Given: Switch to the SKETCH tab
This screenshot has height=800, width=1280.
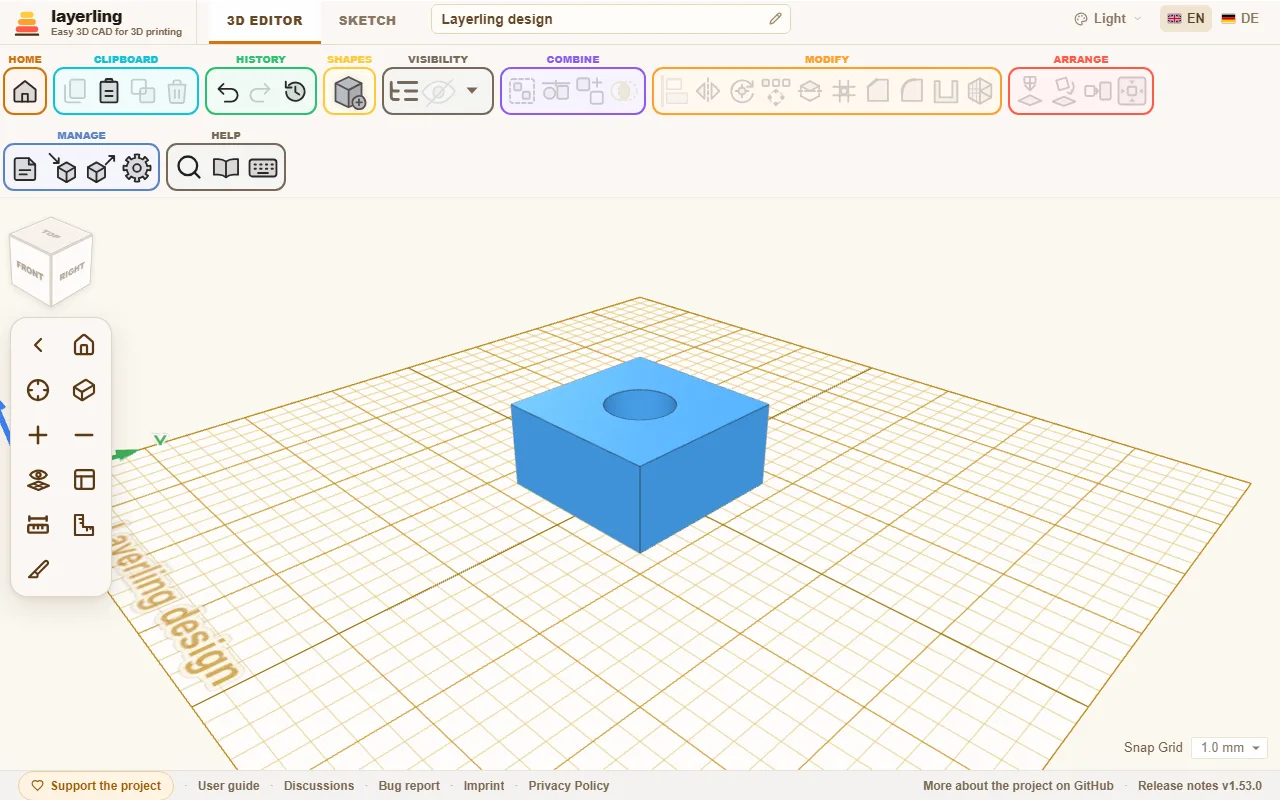Looking at the screenshot, I should click(x=367, y=20).
